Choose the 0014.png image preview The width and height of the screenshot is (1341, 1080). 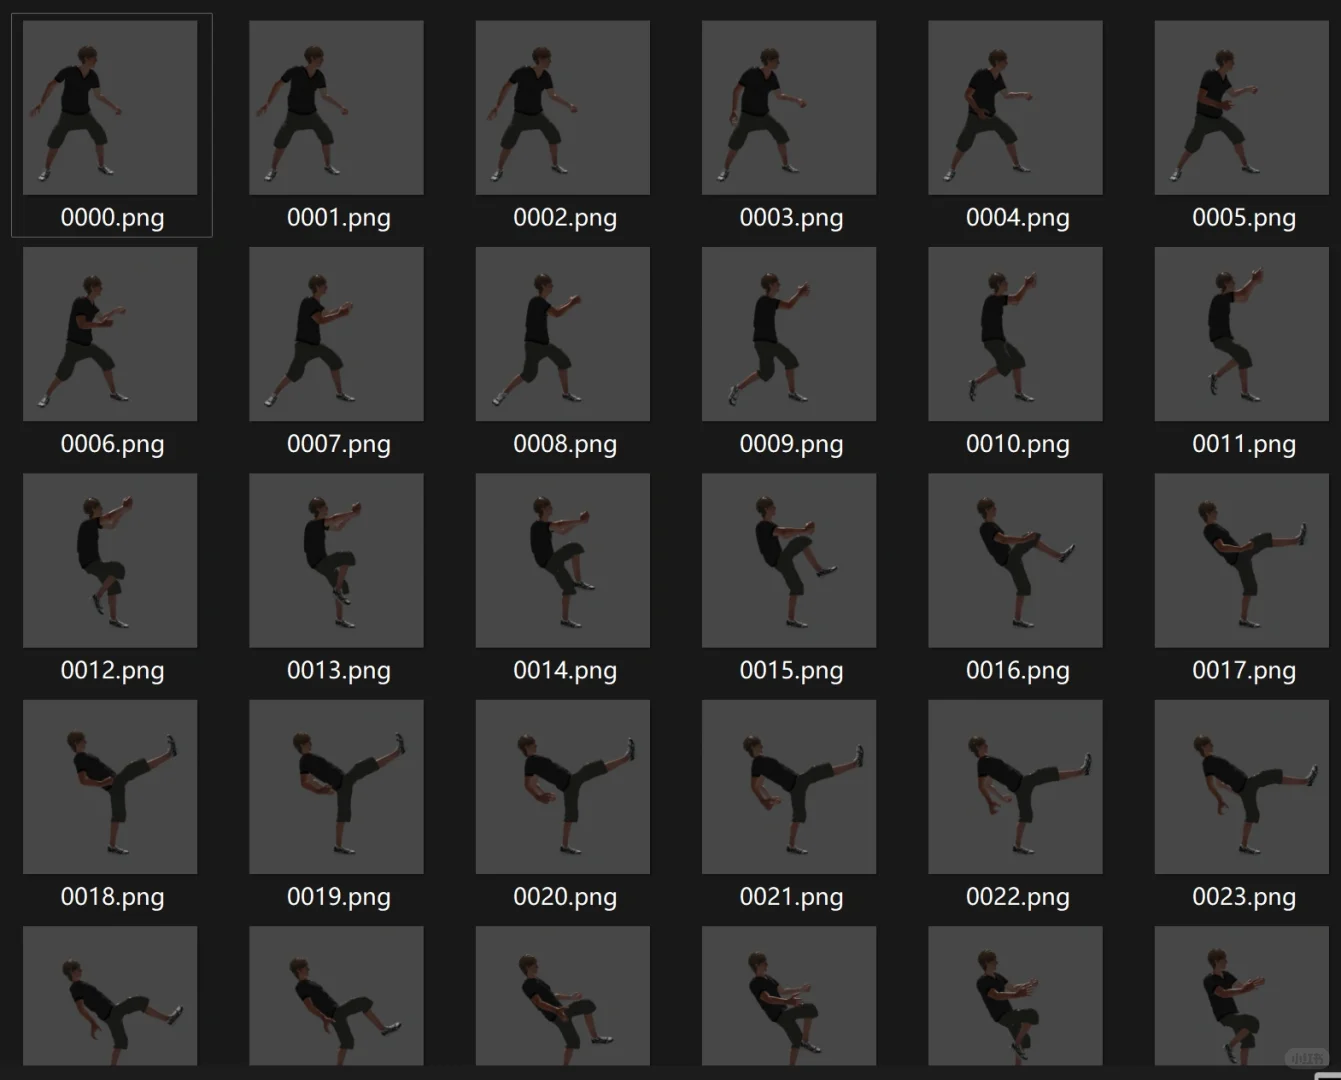point(563,561)
